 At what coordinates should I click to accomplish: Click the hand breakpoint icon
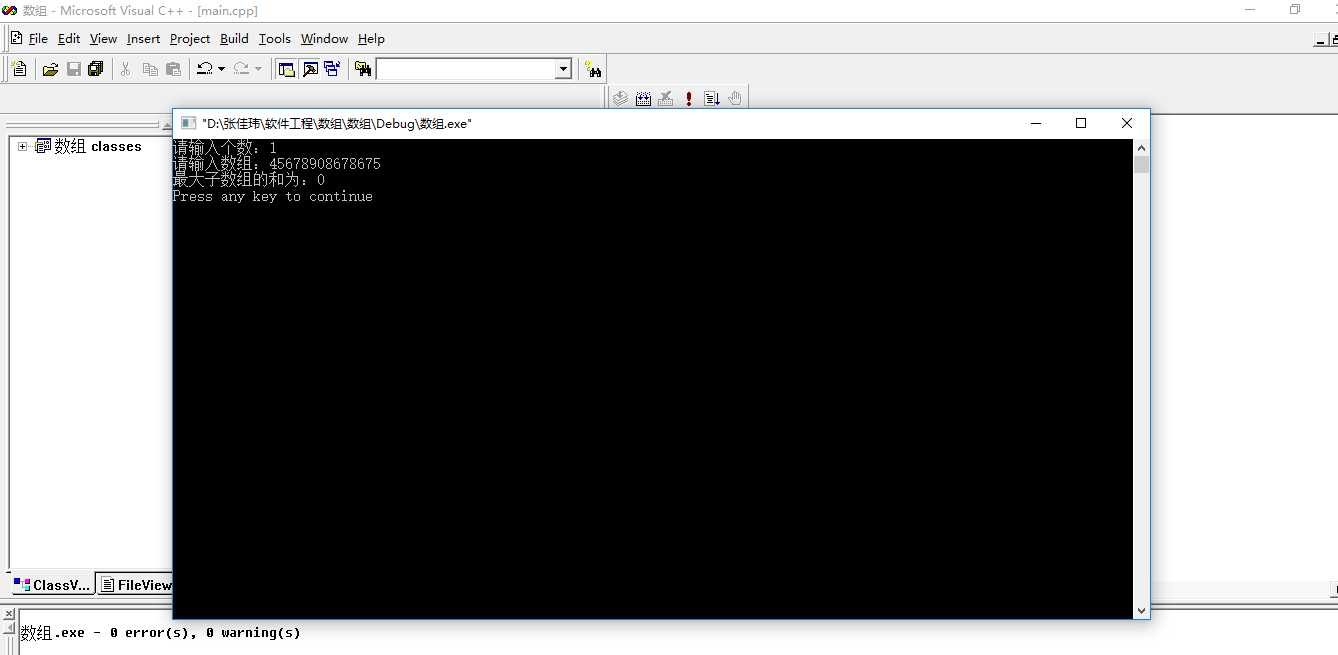(735, 98)
